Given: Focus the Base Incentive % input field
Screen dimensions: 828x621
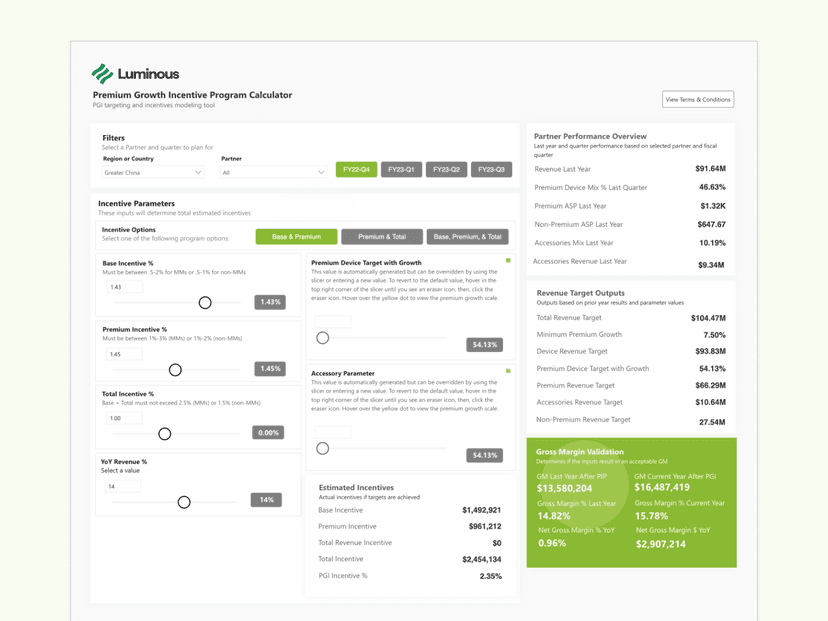Looking at the screenshot, I should [x=125, y=287].
